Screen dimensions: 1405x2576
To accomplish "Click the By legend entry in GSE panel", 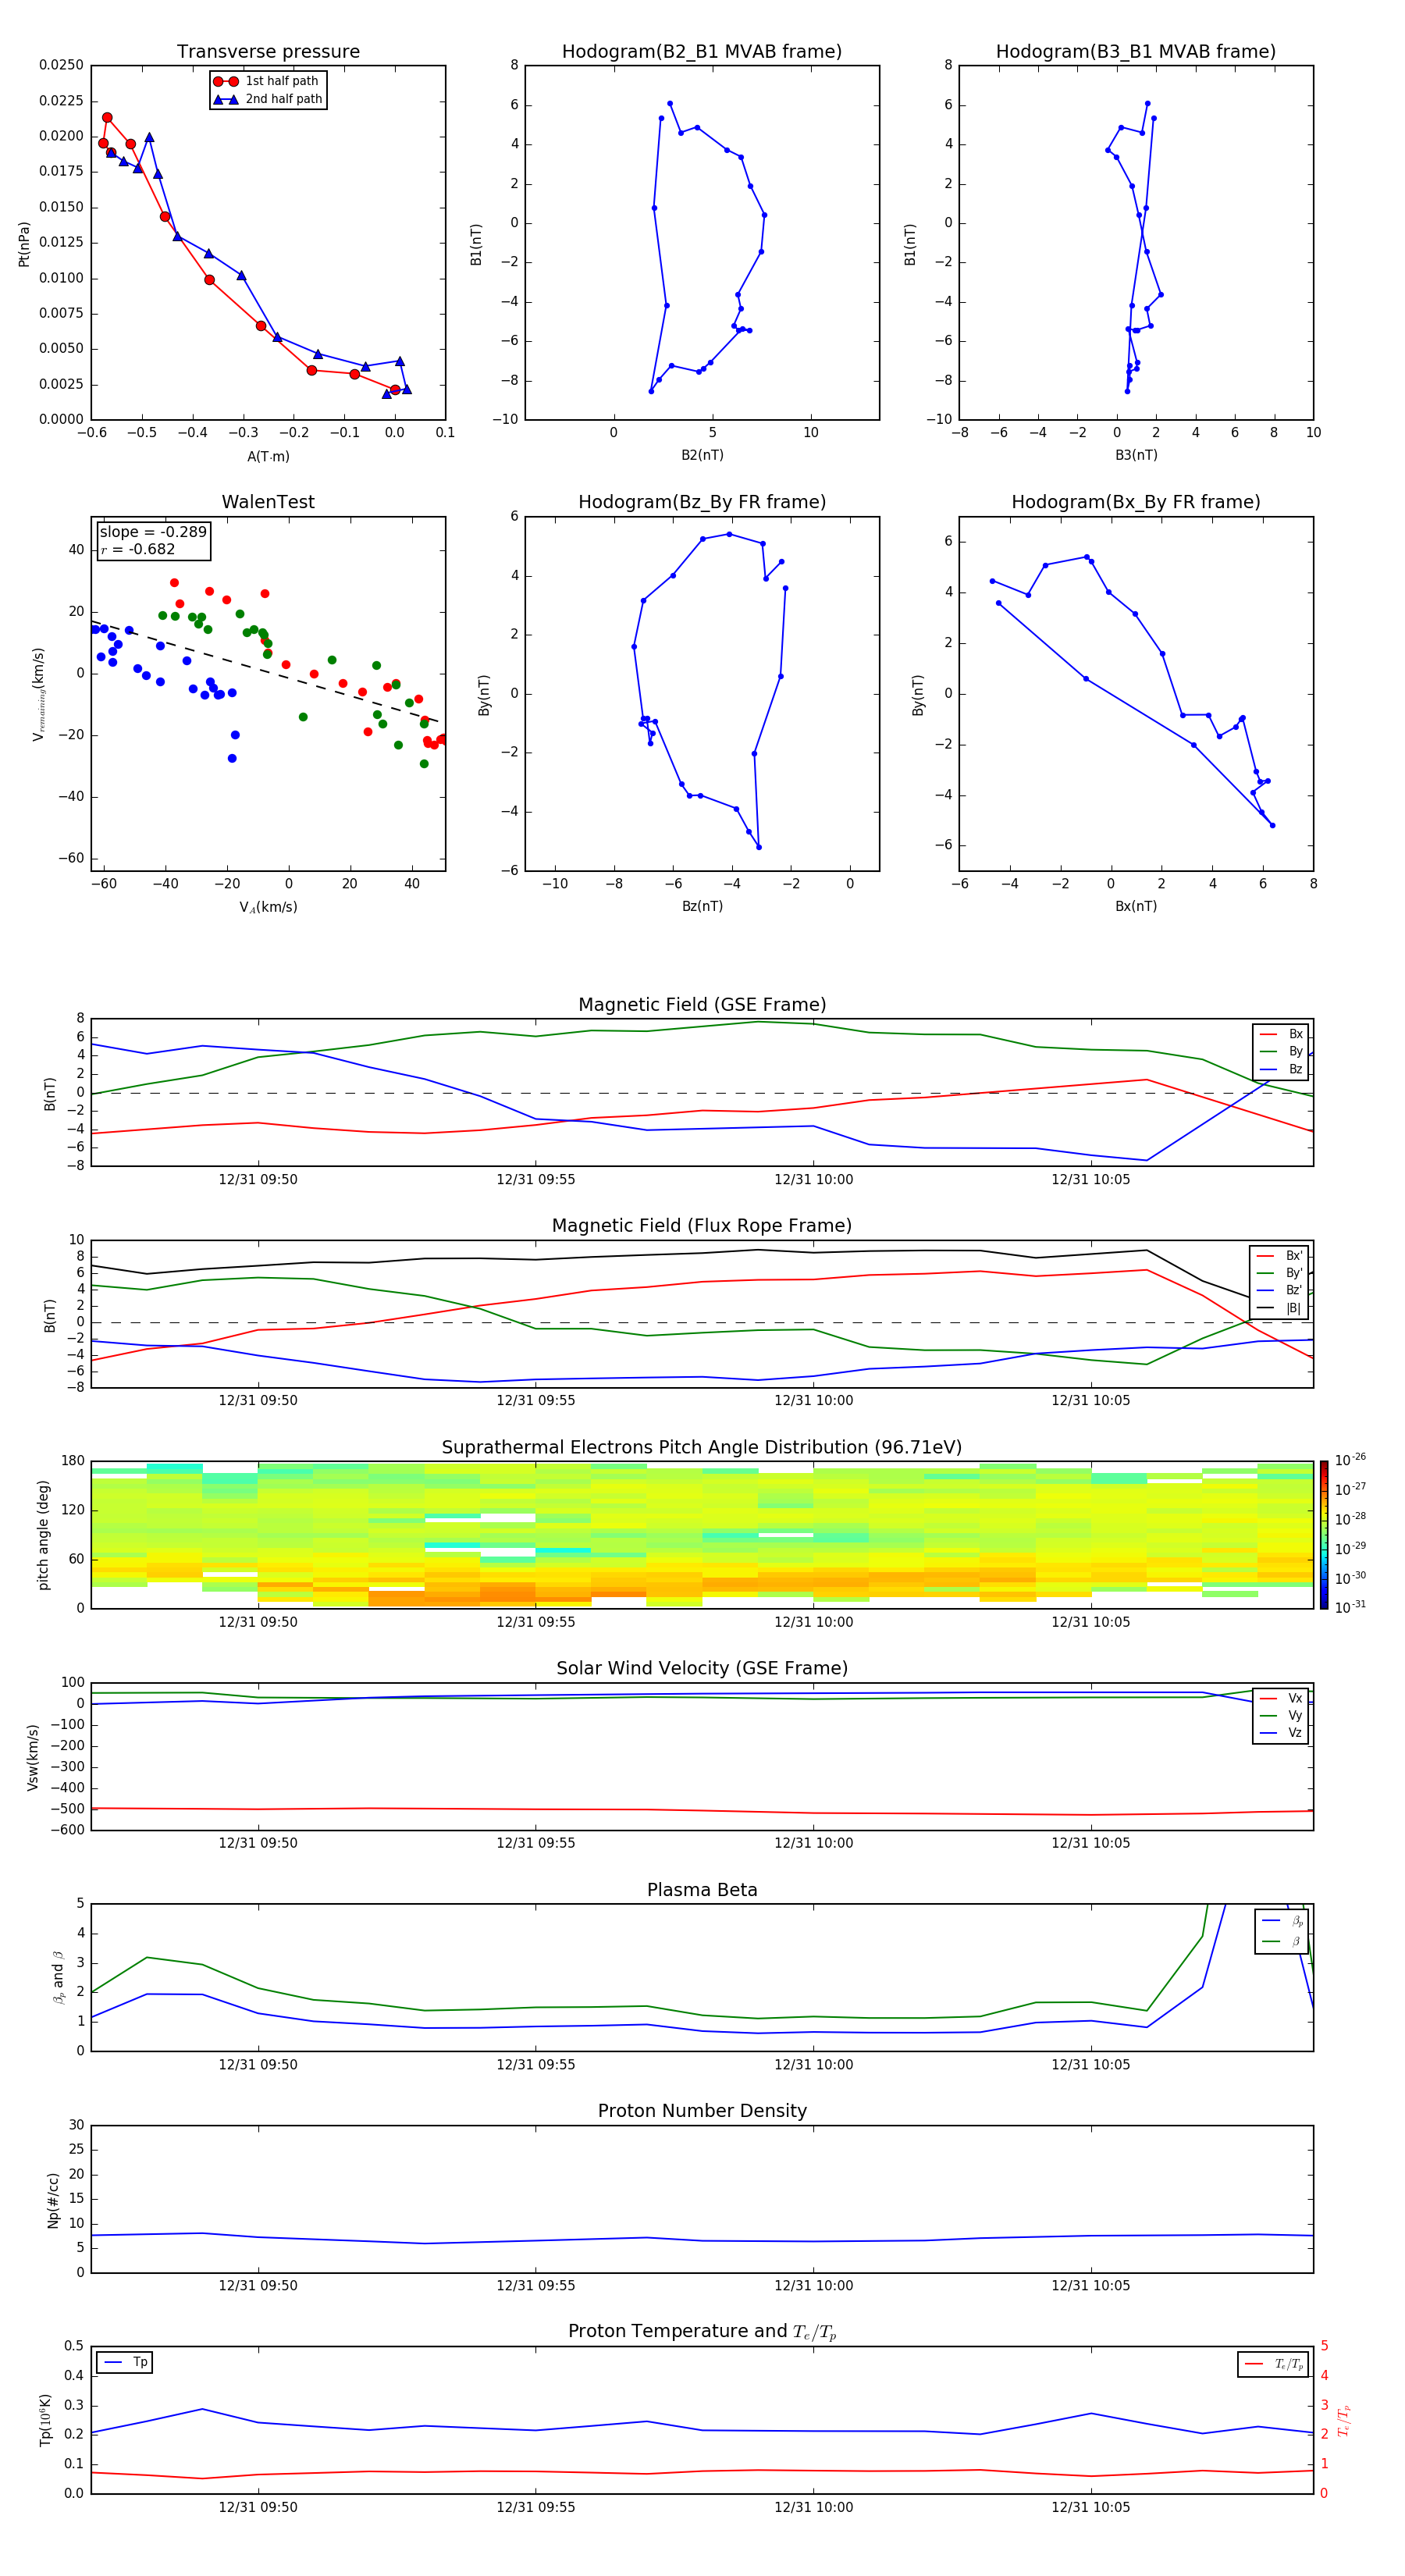I will point(1282,1051).
